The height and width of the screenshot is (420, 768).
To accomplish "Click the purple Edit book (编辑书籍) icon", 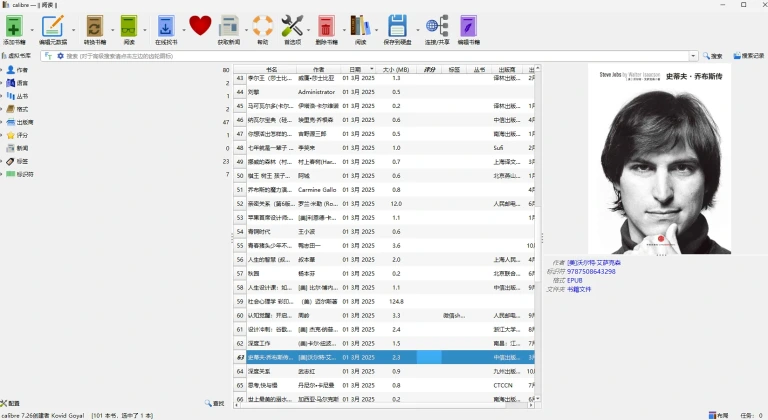I will tap(468, 26).
